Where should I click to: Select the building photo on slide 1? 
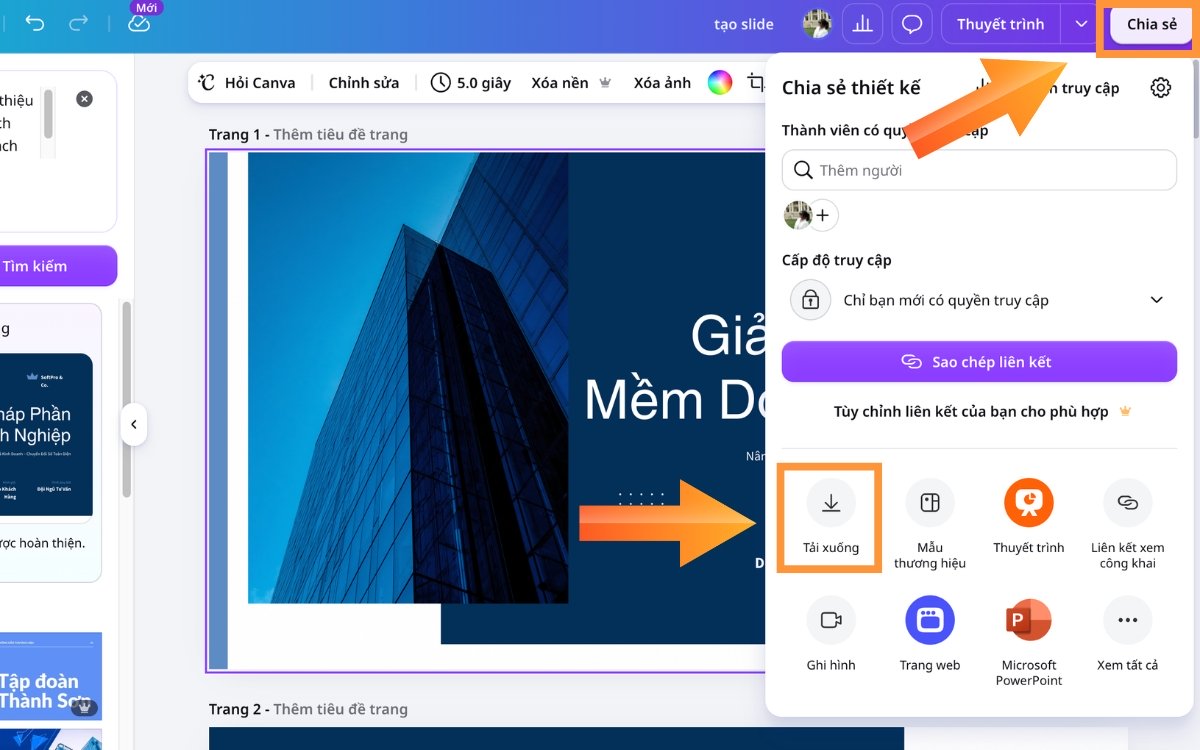pyautogui.click(x=408, y=378)
